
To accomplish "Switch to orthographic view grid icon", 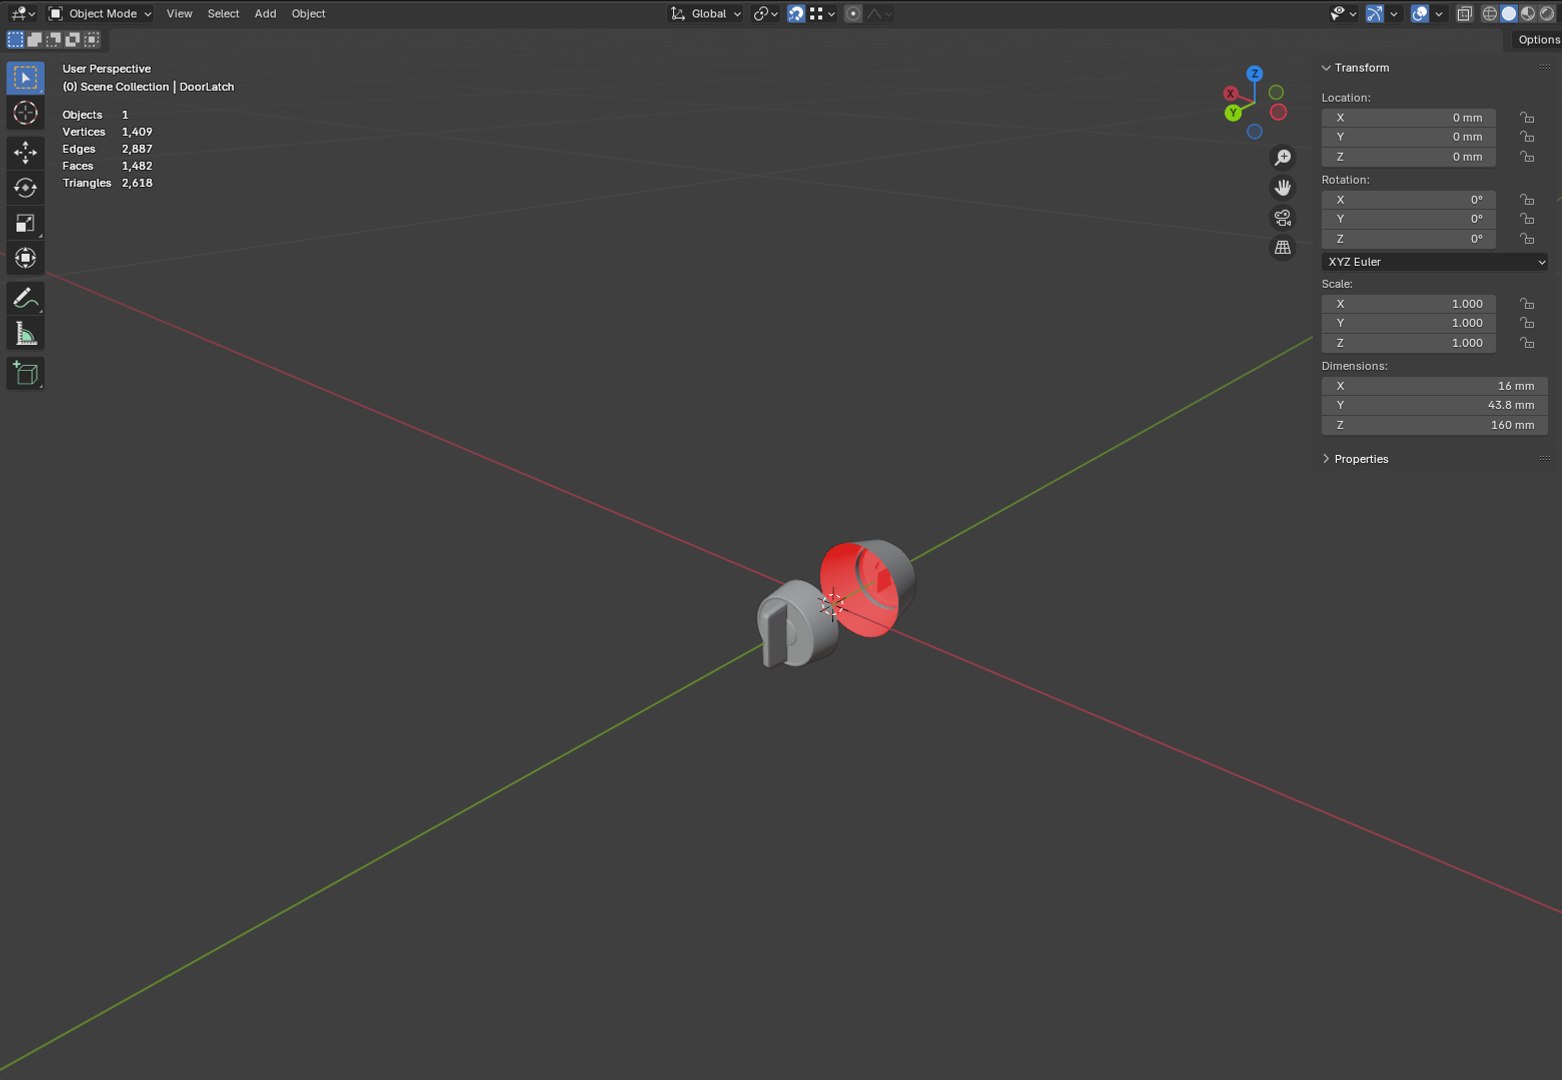I will pyautogui.click(x=1282, y=248).
